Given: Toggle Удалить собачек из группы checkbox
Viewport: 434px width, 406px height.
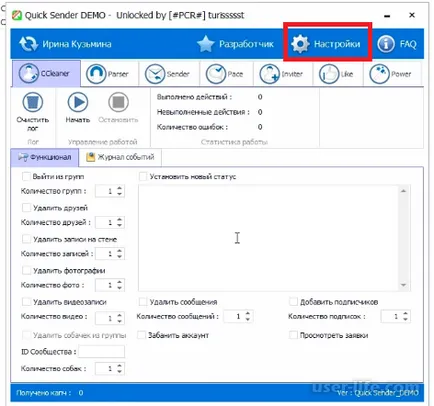Looking at the screenshot, I should pyautogui.click(x=26, y=335).
